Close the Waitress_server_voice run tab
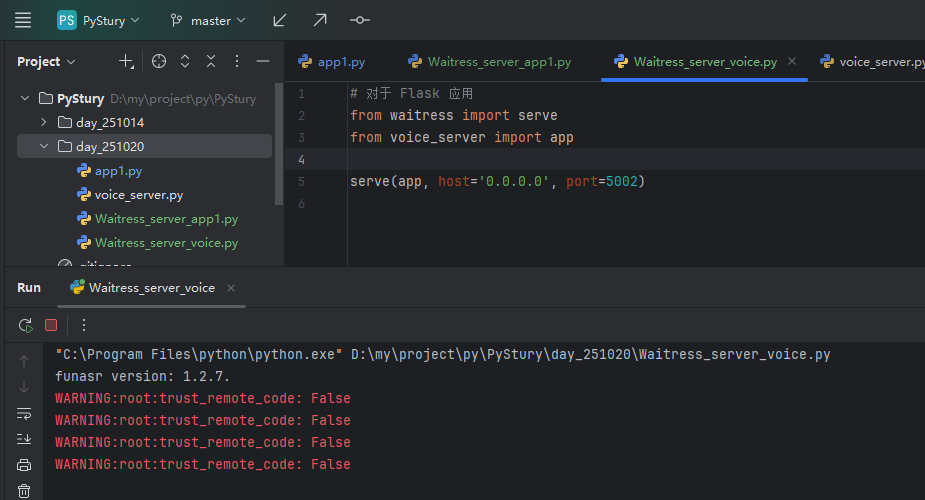 pos(232,288)
